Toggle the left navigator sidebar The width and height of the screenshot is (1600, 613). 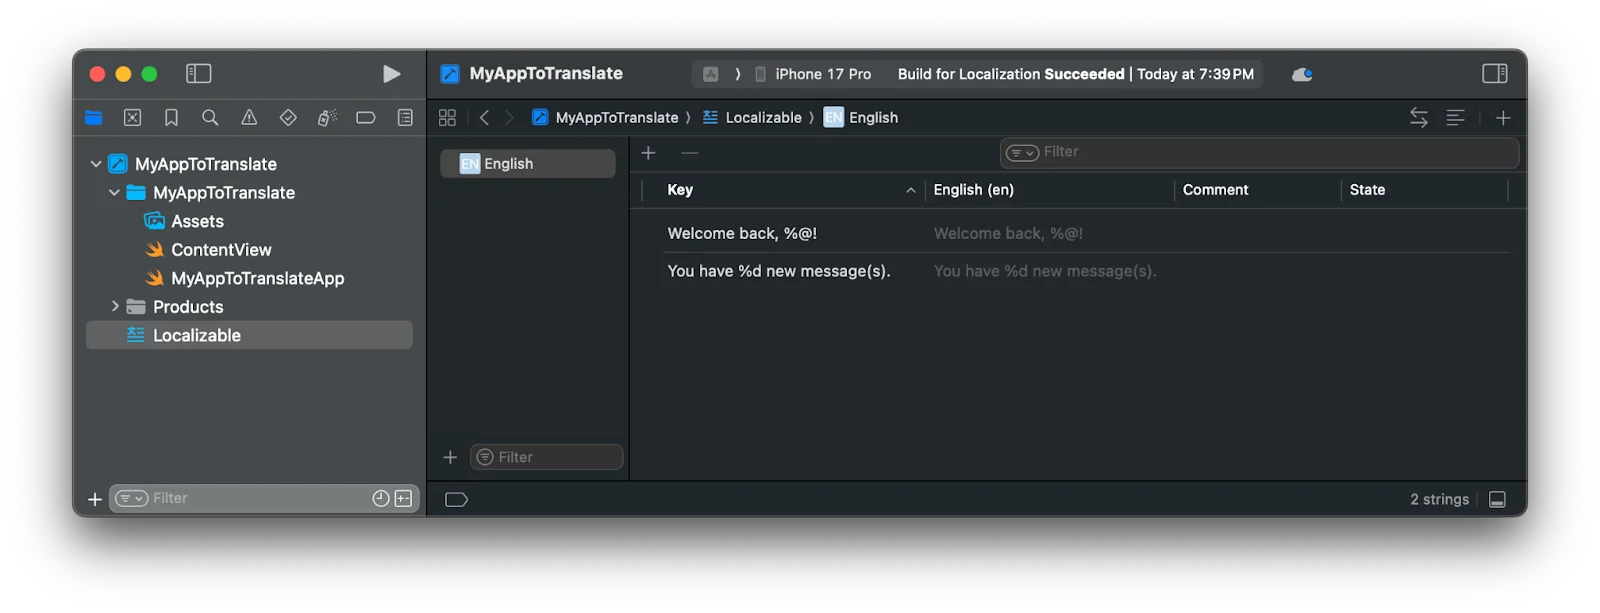[199, 74]
